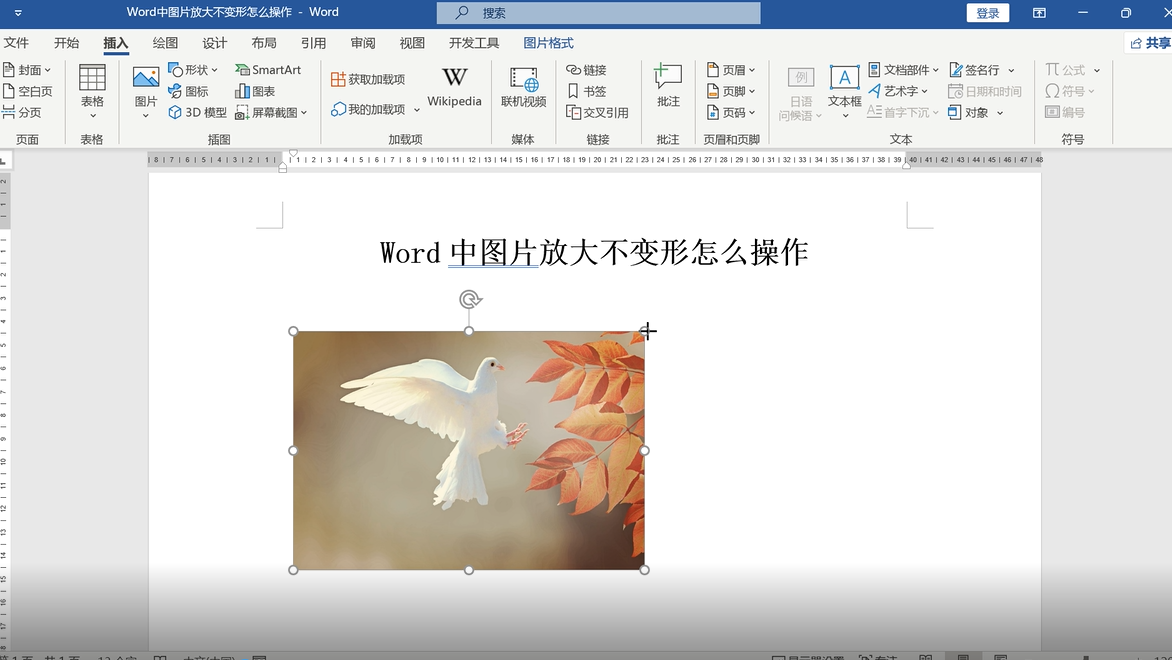Select the dove picture in the document
1172x660 pixels.
[468, 450]
